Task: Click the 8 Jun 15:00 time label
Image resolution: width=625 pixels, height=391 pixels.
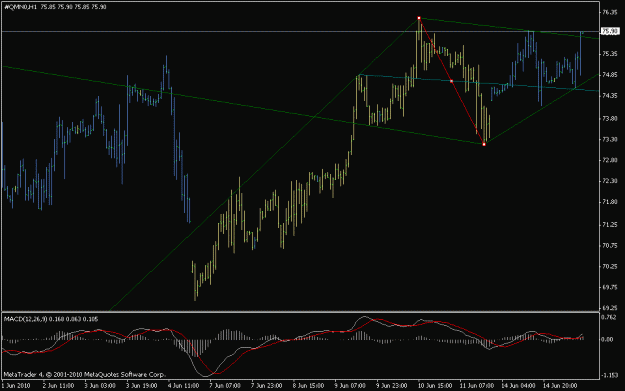Action: 309,386
